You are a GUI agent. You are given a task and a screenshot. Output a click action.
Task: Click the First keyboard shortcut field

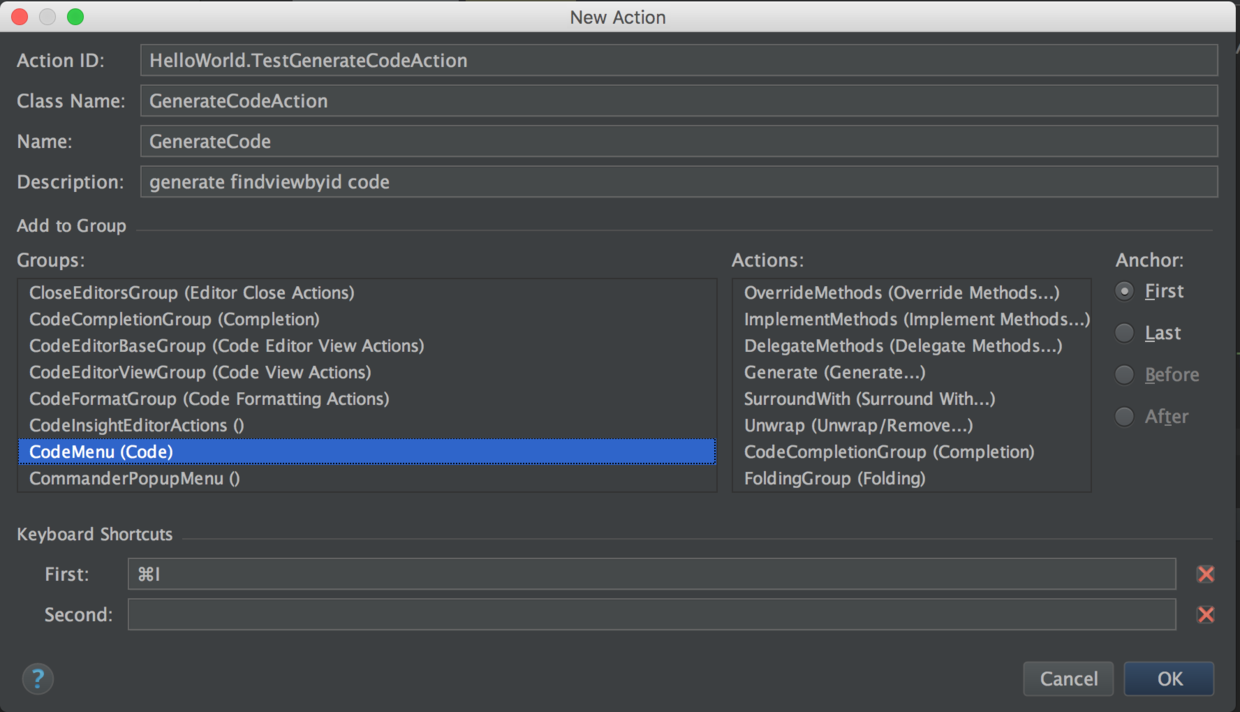click(651, 574)
